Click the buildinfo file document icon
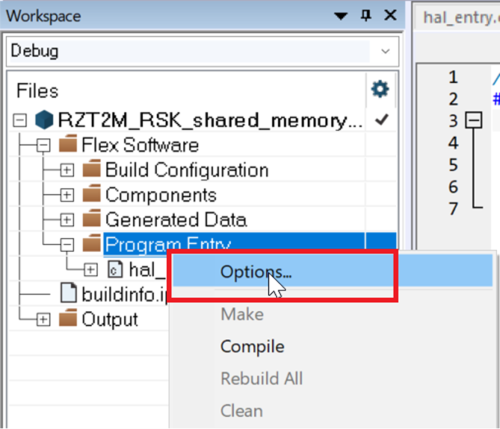 tap(69, 293)
